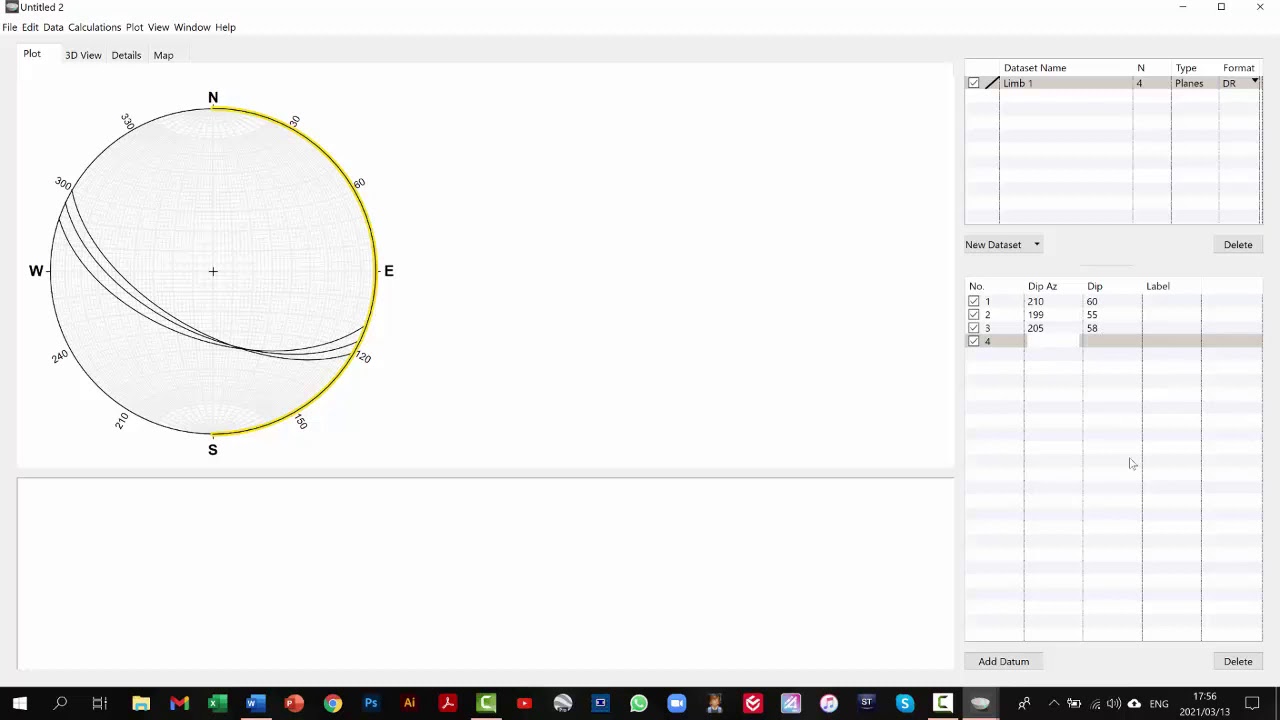The height and width of the screenshot is (720, 1280).
Task: Click the line symbol icon for Limb 1
Action: pos(991,83)
